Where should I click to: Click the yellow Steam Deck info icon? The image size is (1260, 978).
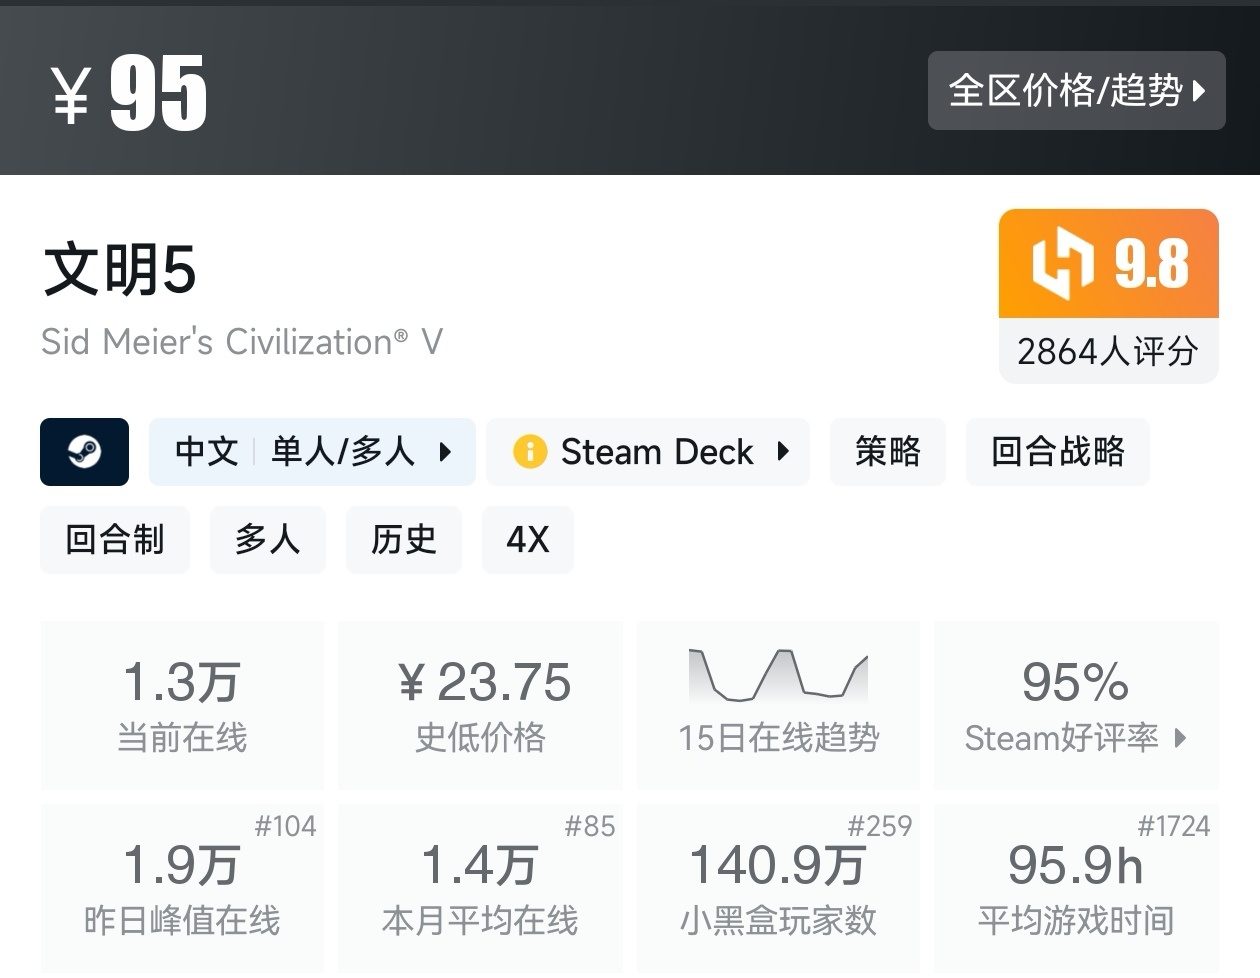(x=529, y=452)
